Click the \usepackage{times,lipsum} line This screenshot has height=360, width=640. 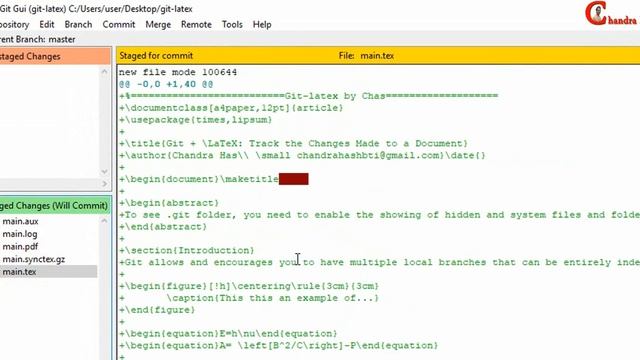tap(196, 120)
